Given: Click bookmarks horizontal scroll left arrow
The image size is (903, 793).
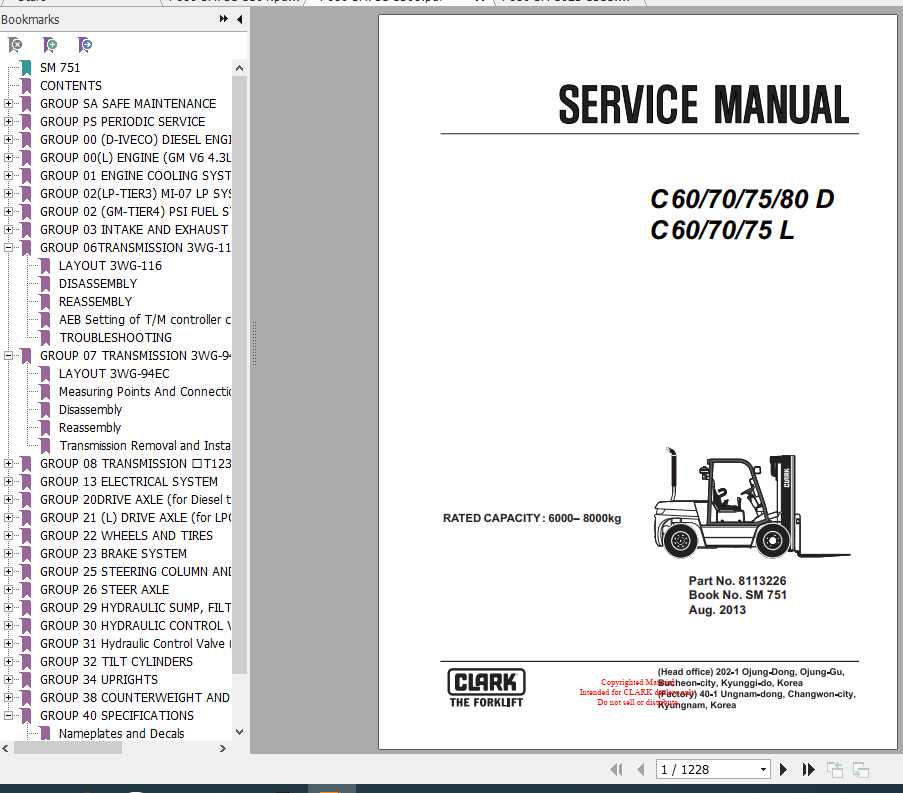Looking at the screenshot, I should click(5, 748).
